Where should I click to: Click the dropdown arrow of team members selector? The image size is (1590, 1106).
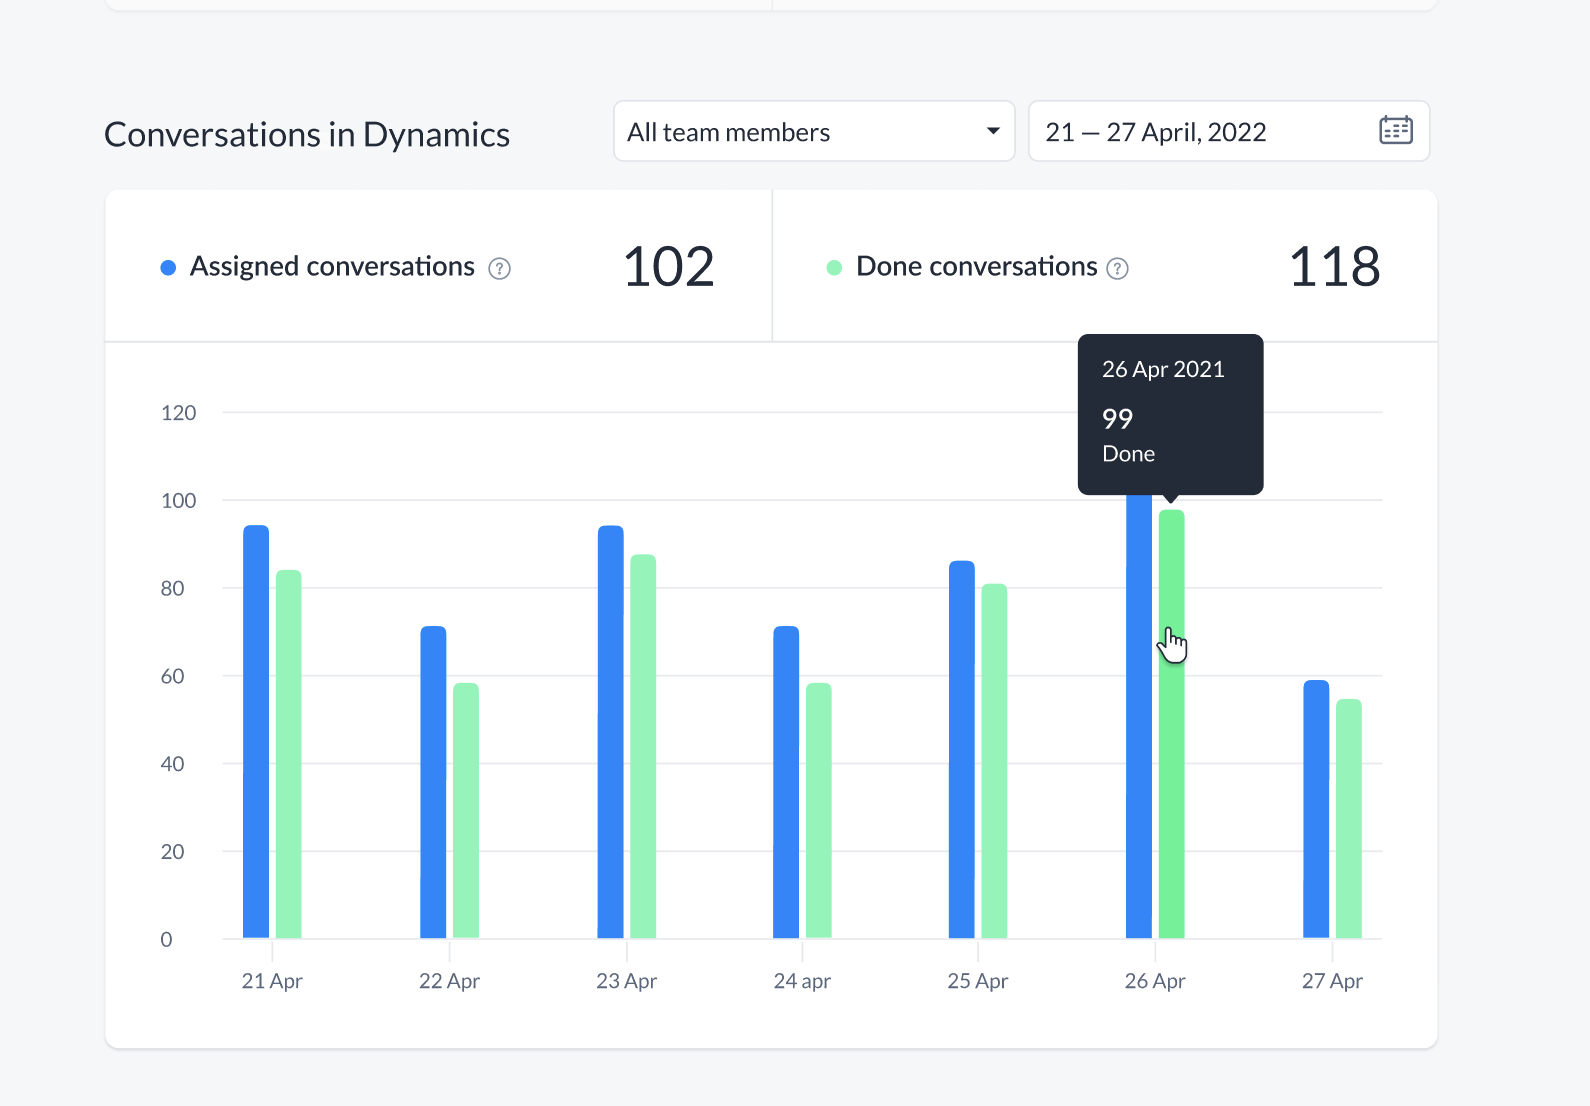992,131
